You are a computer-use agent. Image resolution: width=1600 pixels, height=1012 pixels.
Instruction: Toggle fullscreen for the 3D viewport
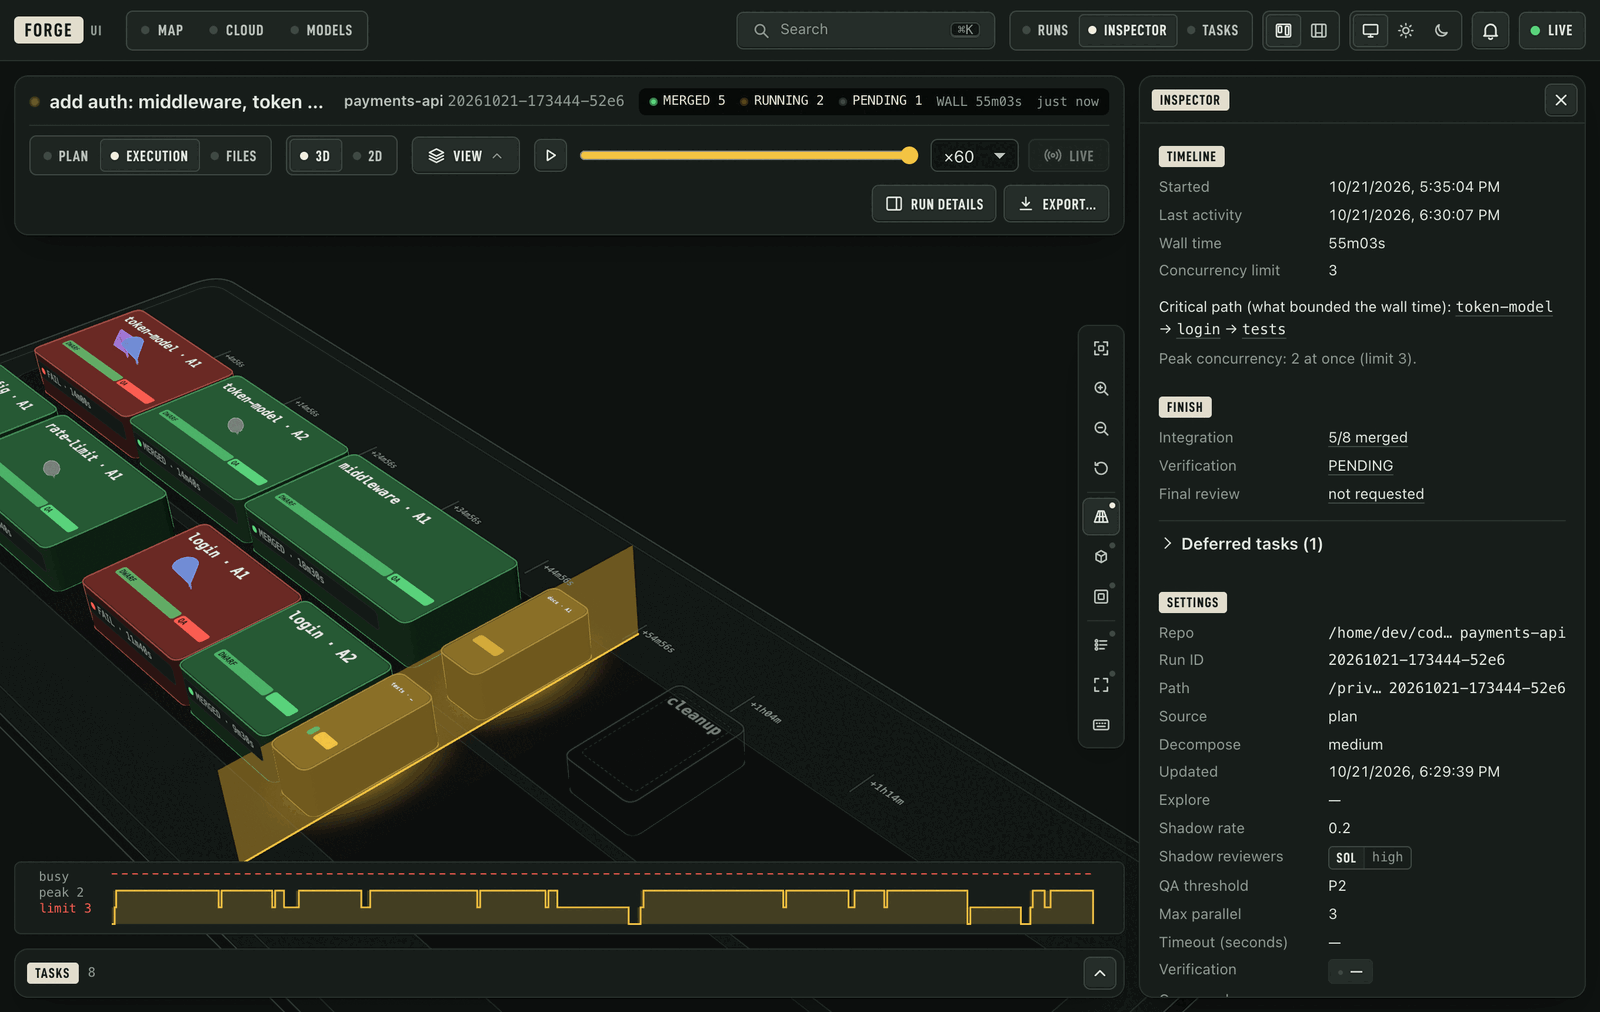click(1101, 685)
